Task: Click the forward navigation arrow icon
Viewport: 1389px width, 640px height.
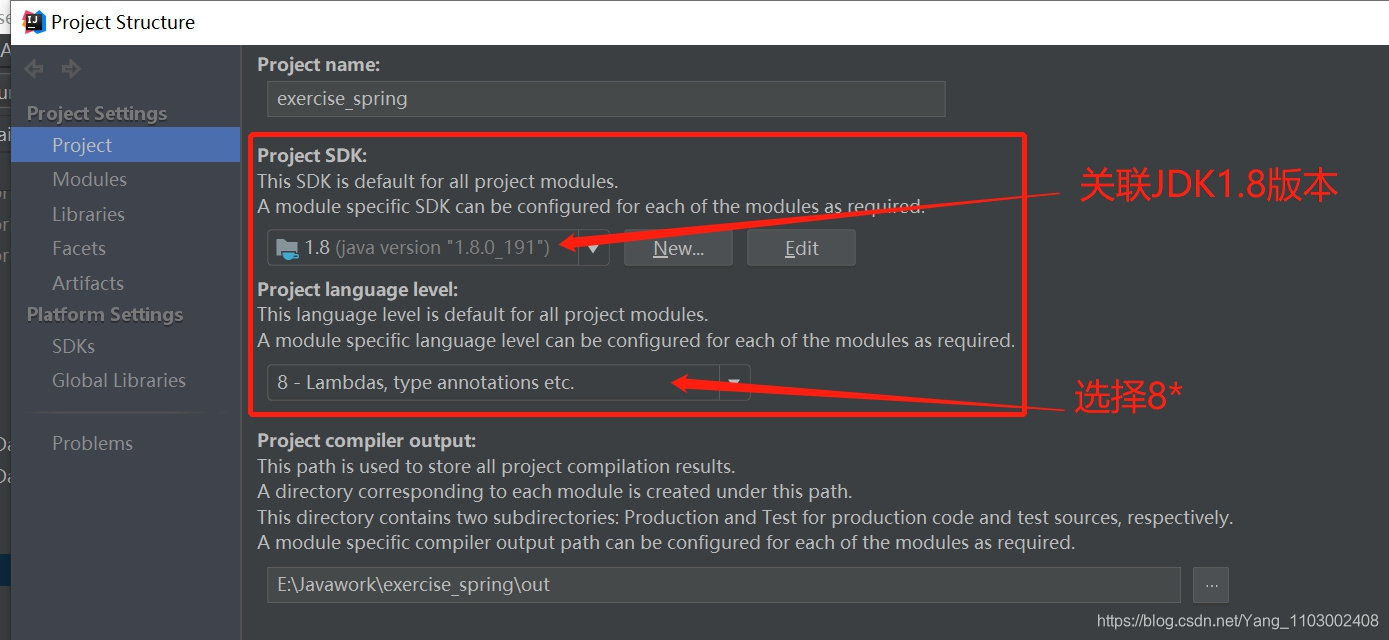Action: (x=69, y=68)
